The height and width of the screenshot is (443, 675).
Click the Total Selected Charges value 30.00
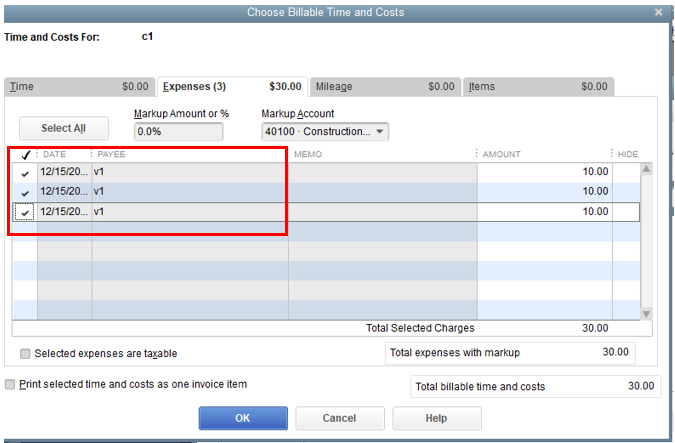(595, 328)
